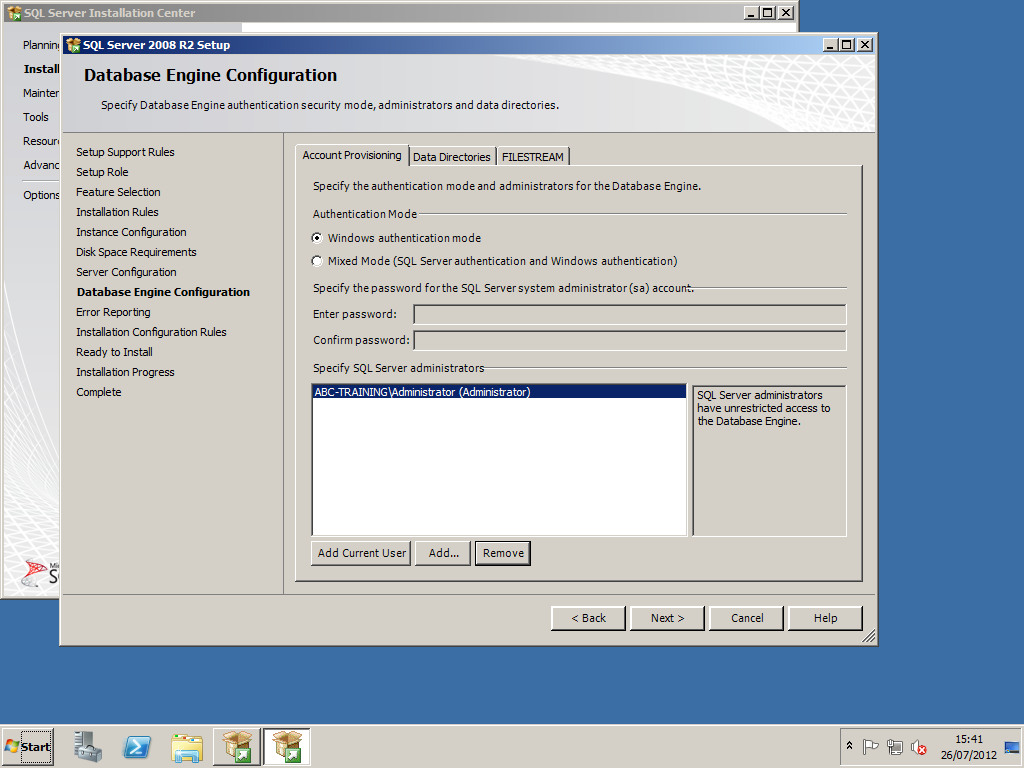This screenshot has width=1024, height=768.
Task: Open Tools in the Installation Center window
Action: pyautogui.click(x=36, y=118)
